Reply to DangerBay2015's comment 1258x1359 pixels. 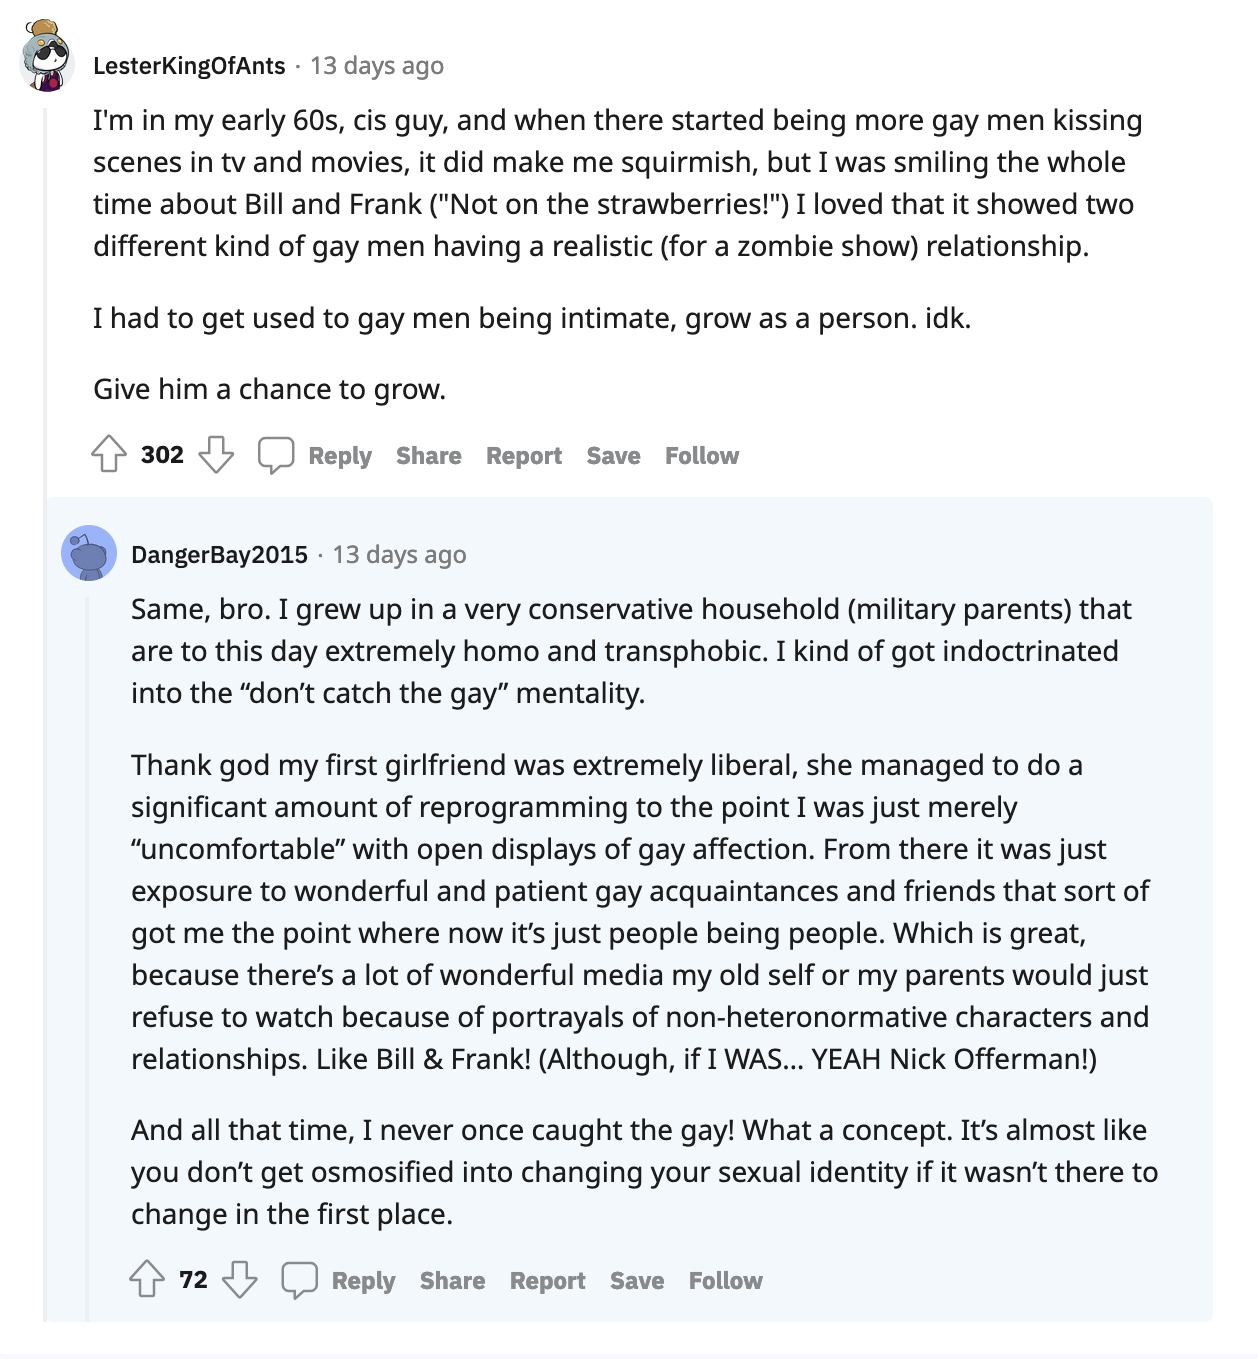click(364, 1281)
